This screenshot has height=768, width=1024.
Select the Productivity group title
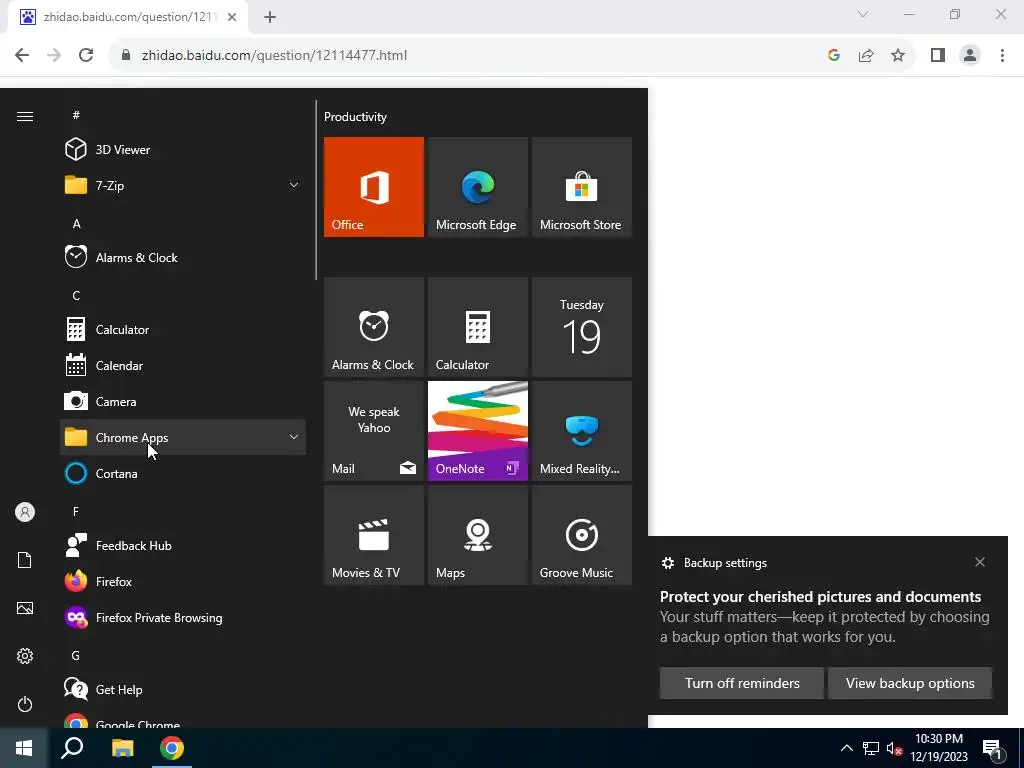click(x=355, y=117)
